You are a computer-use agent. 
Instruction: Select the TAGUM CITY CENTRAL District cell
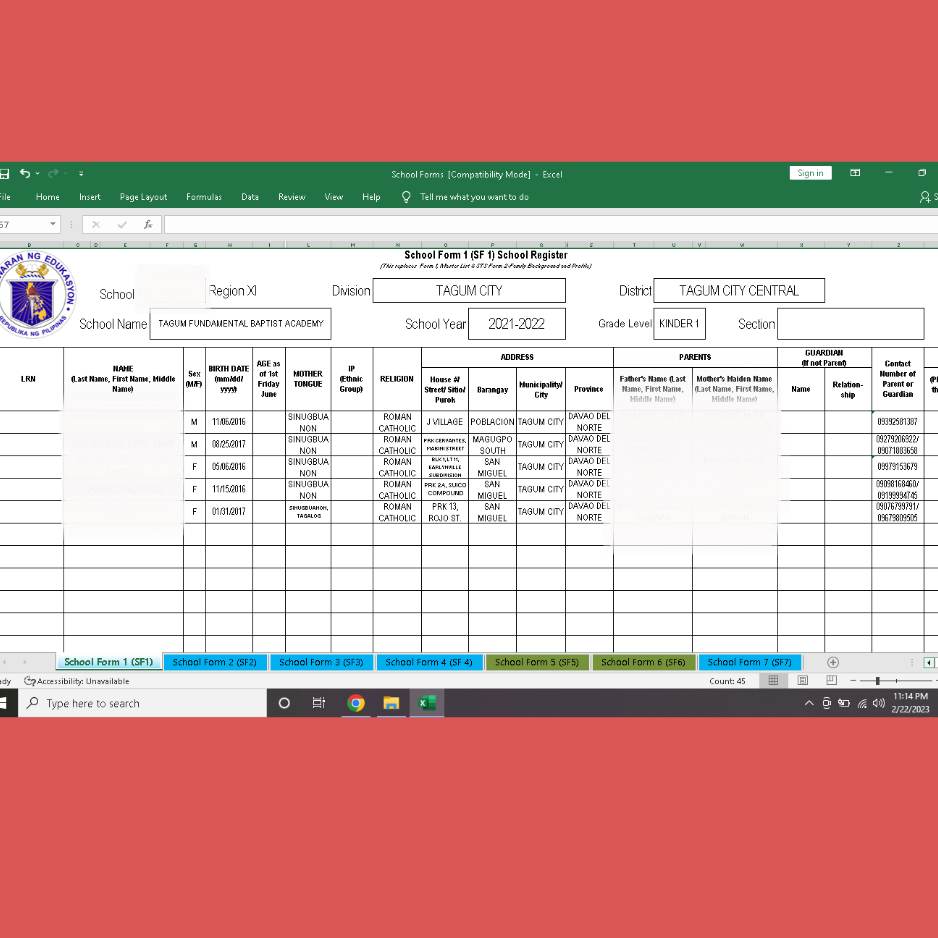pos(739,291)
